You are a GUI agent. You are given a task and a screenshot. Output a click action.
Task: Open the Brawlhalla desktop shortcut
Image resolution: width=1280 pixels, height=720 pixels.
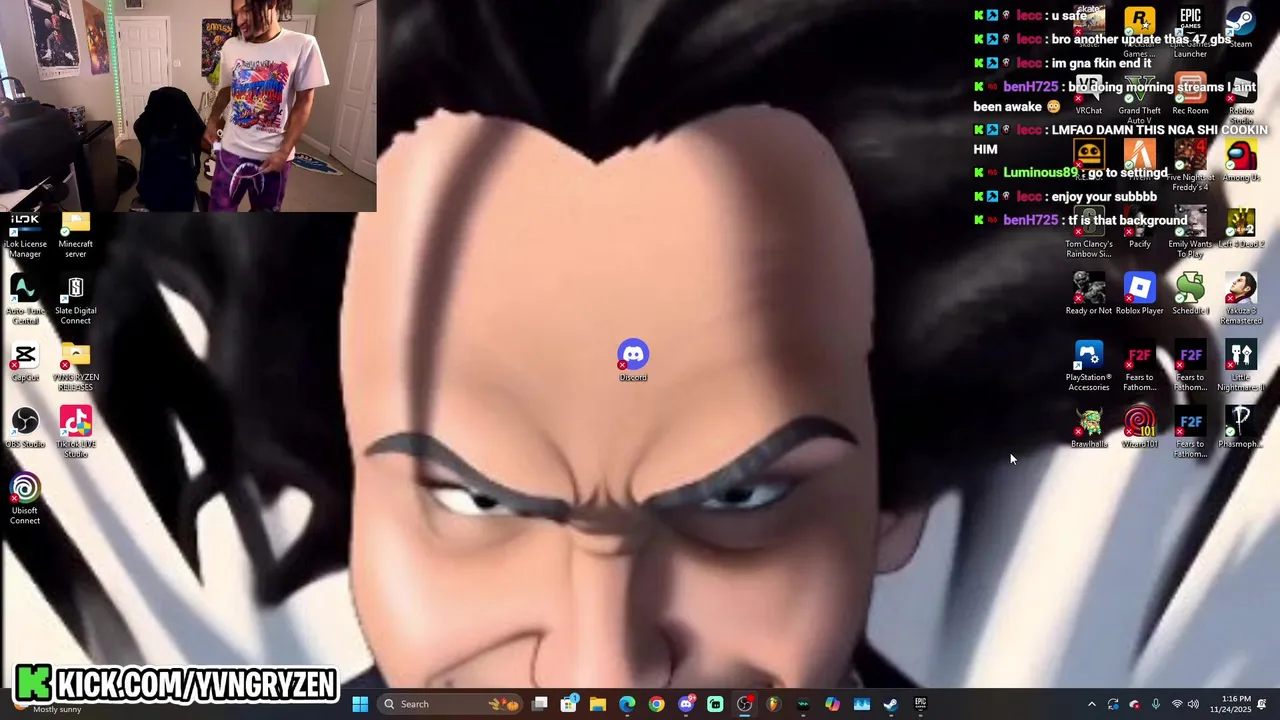coord(1088,428)
